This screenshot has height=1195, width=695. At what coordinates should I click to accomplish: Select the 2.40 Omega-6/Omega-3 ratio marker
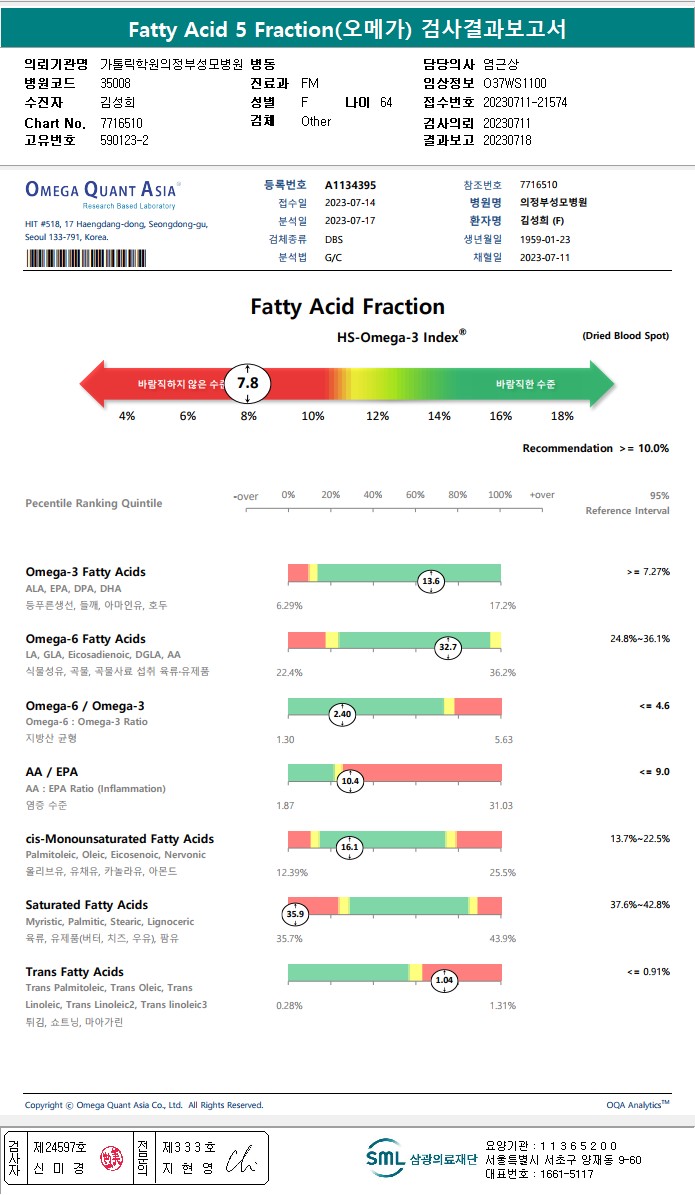343,714
